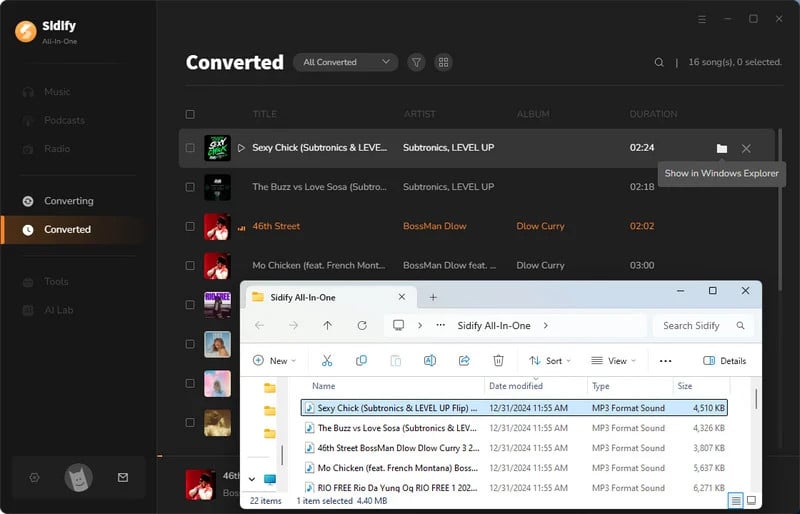This screenshot has height=514, width=800.
Task: Click Cut scissors icon in Explorer toolbar
Action: click(327, 361)
